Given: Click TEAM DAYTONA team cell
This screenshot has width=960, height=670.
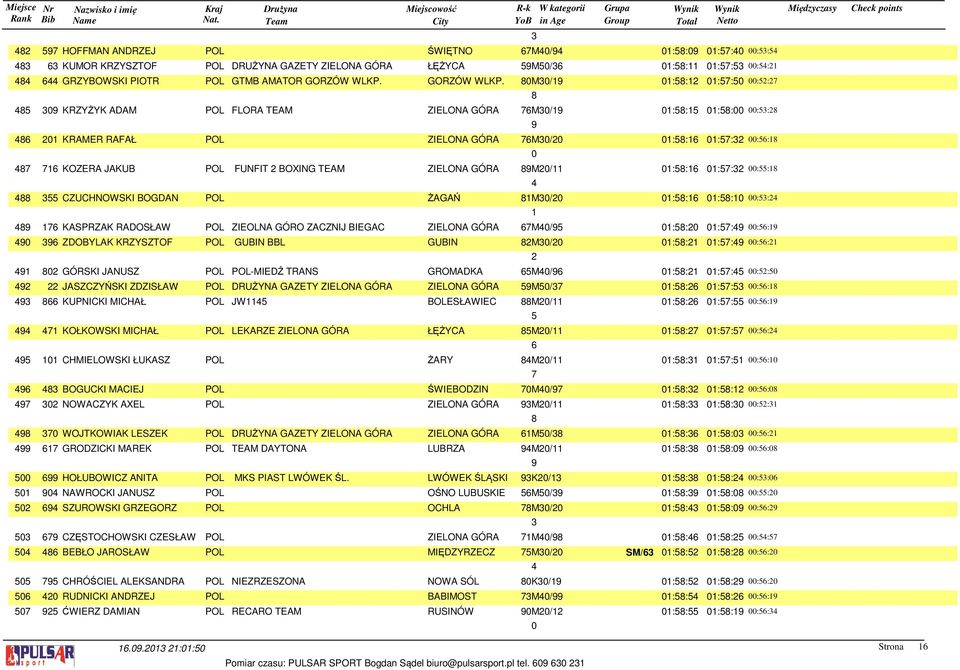Looking at the screenshot, I should 269,448.
